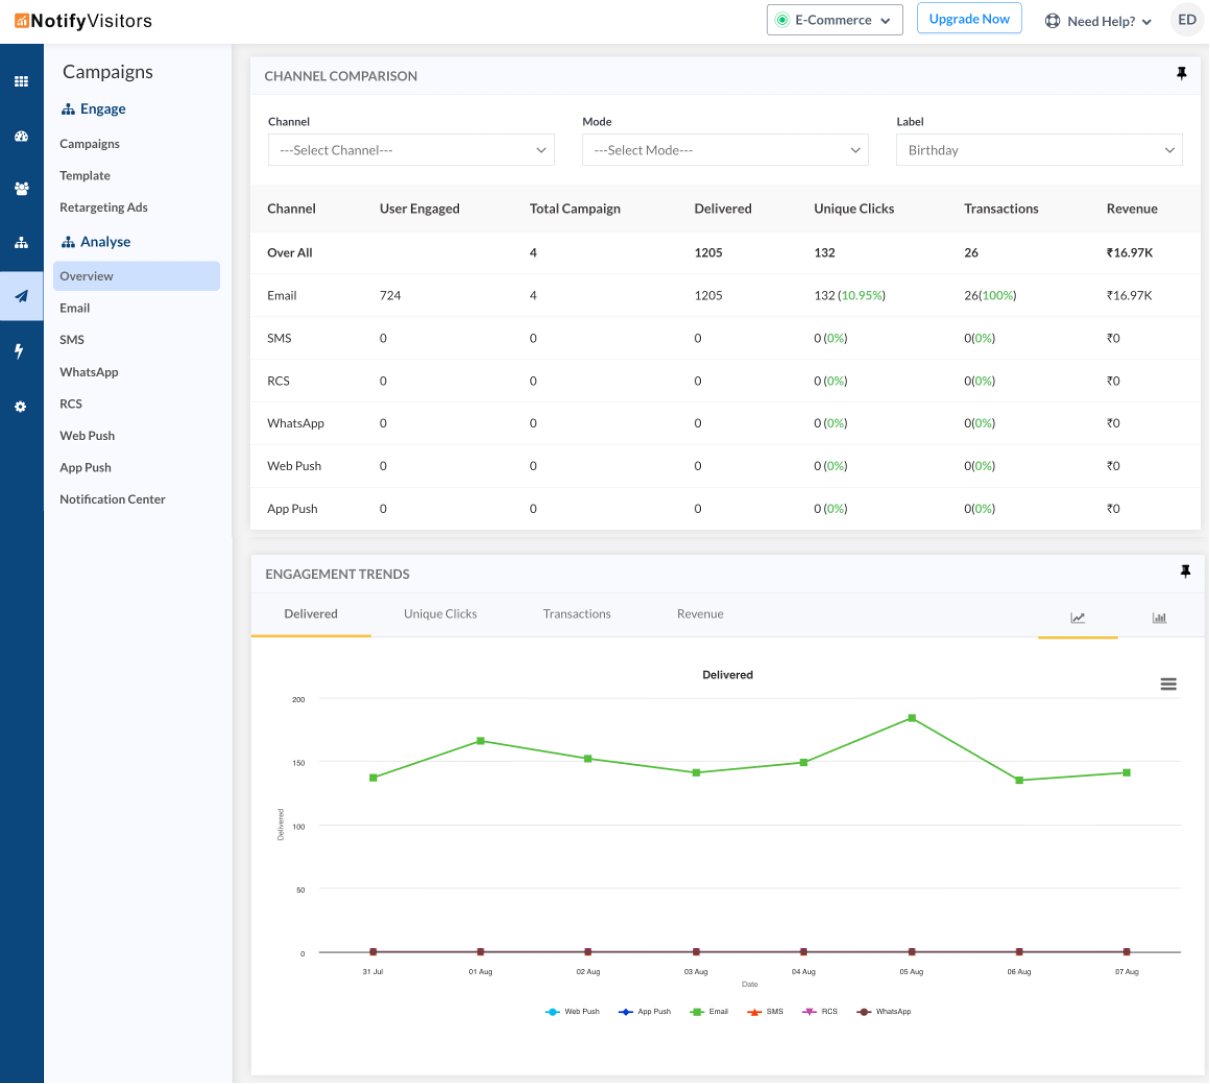Open the users group sidebar icon
This screenshot has height=1084, width=1210.
pyautogui.click(x=21, y=189)
